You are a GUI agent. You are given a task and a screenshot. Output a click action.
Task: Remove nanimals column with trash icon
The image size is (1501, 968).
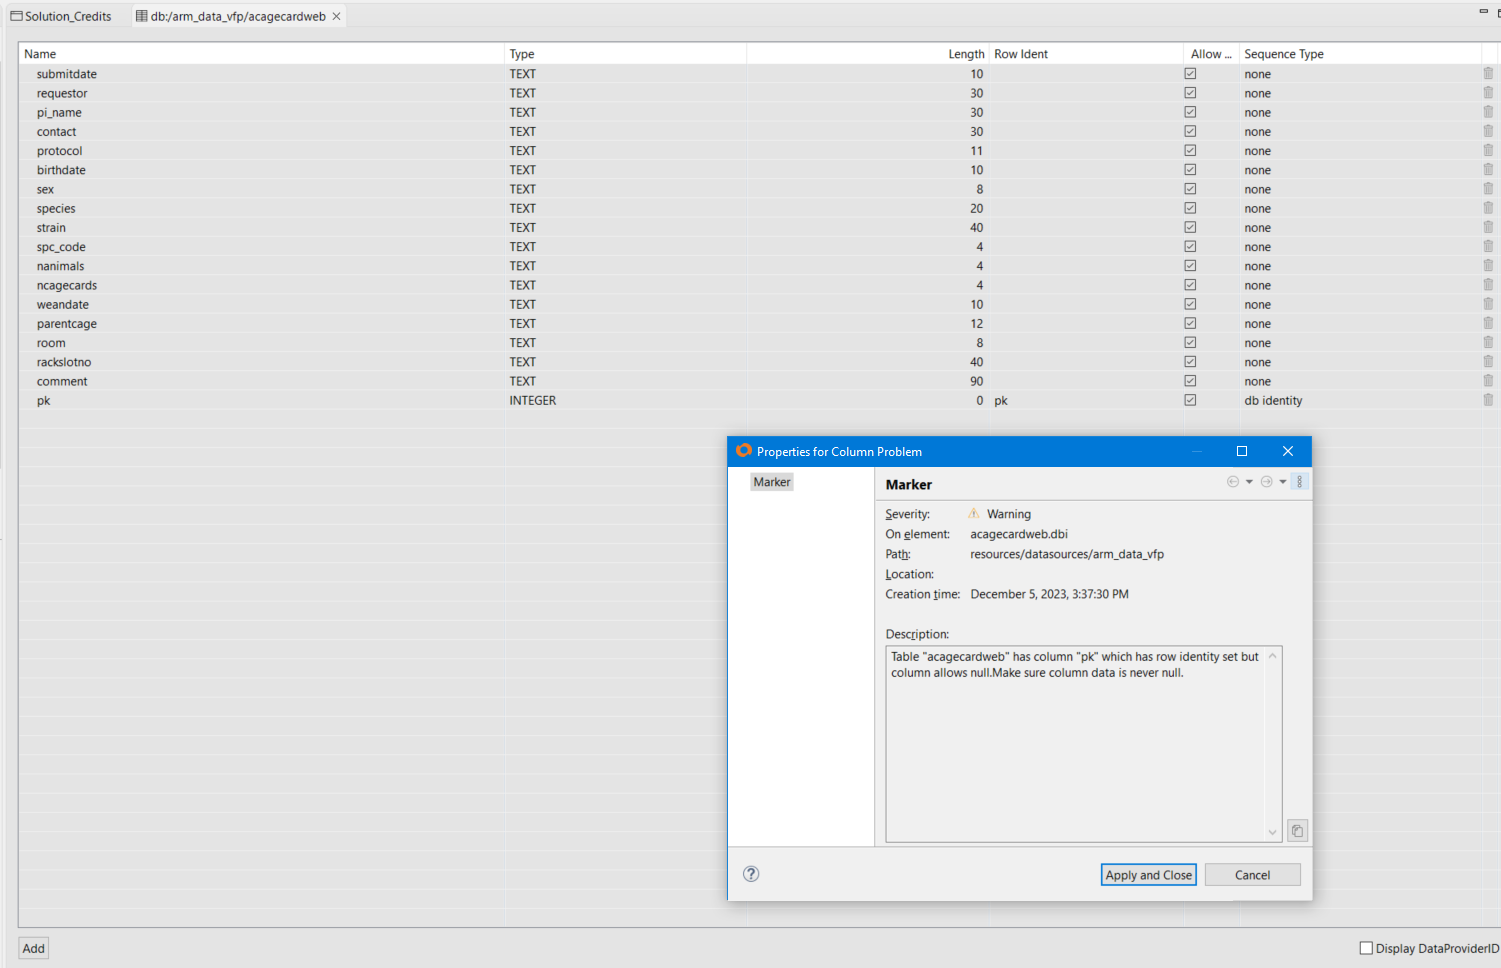[1488, 266]
